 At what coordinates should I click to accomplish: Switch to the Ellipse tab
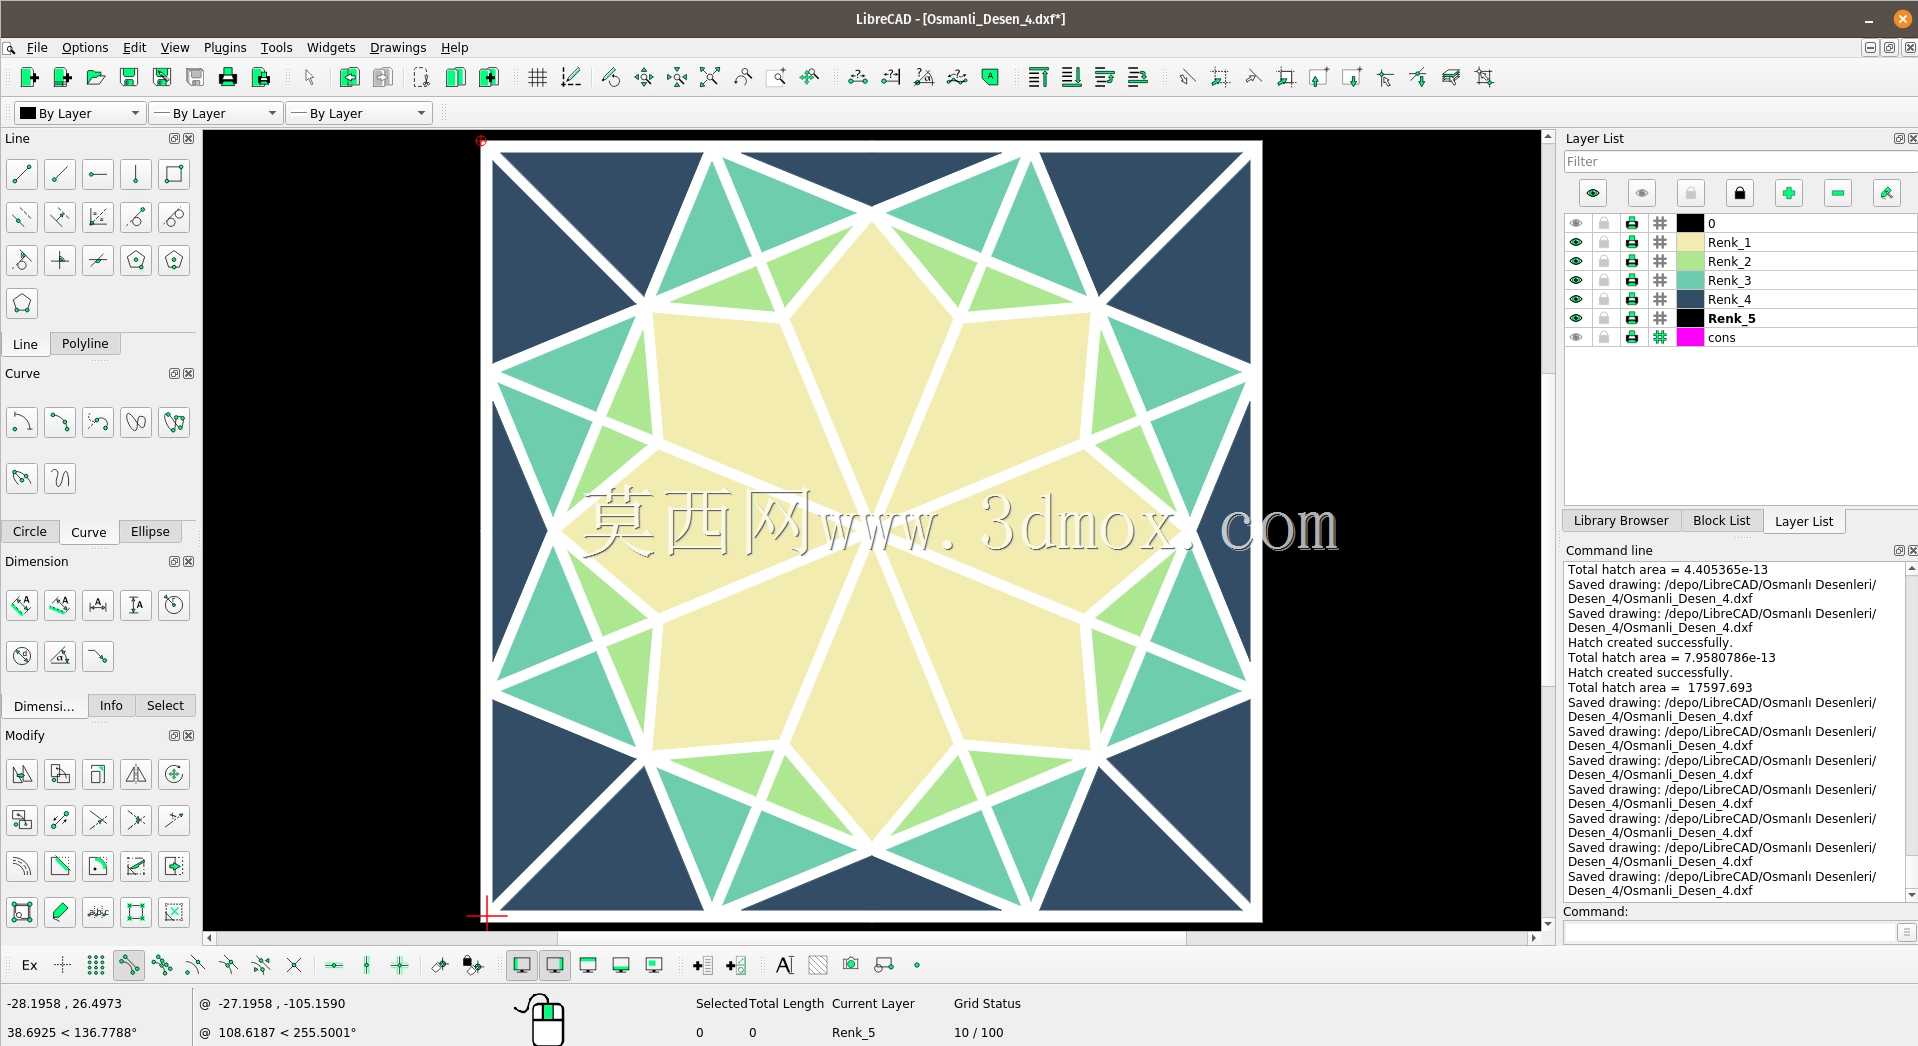point(150,531)
